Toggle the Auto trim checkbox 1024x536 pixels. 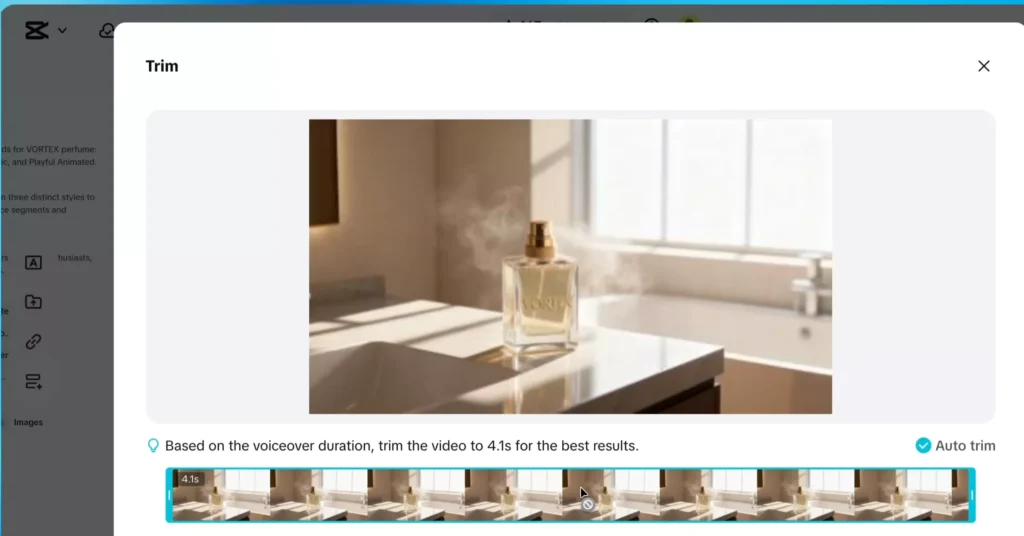point(923,446)
